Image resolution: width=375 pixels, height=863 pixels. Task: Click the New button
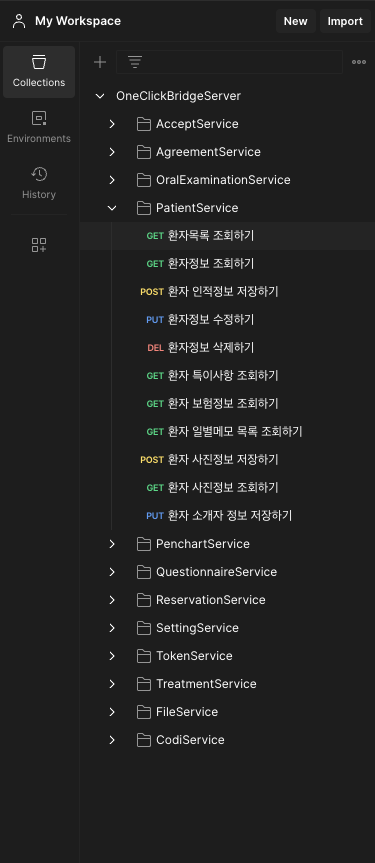(296, 21)
